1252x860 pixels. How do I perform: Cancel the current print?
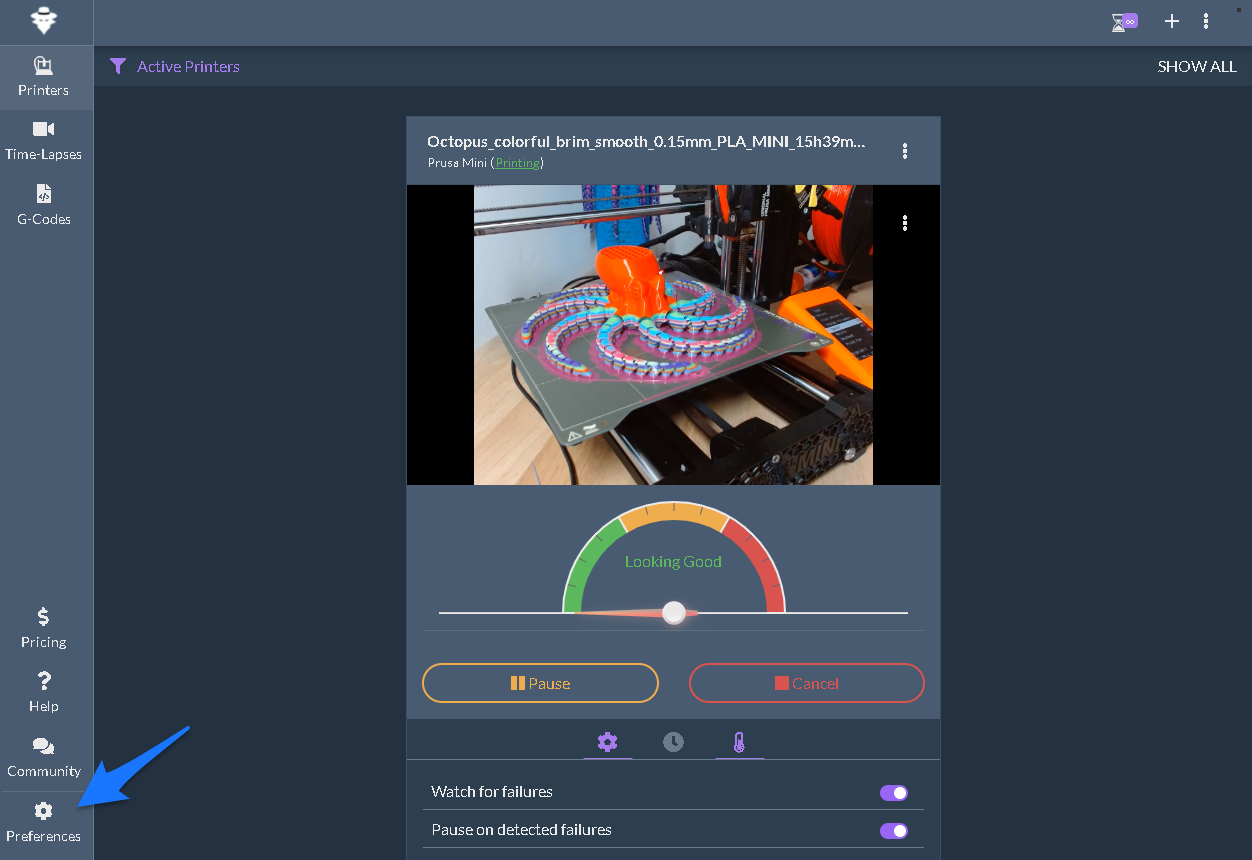point(806,684)
